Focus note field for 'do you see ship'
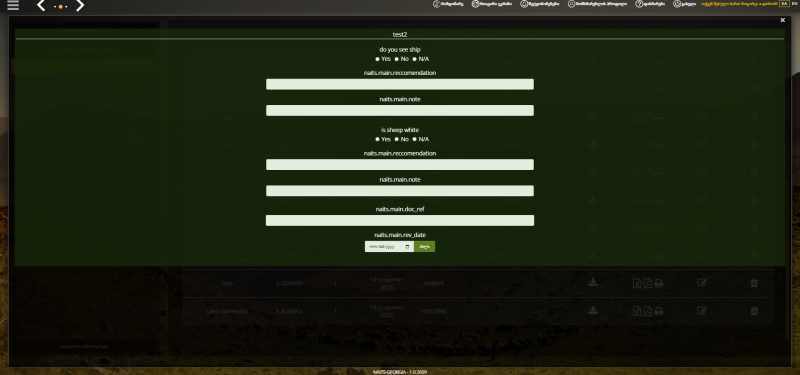The width and height of the screenshot is (800, 375). [400, 111]
